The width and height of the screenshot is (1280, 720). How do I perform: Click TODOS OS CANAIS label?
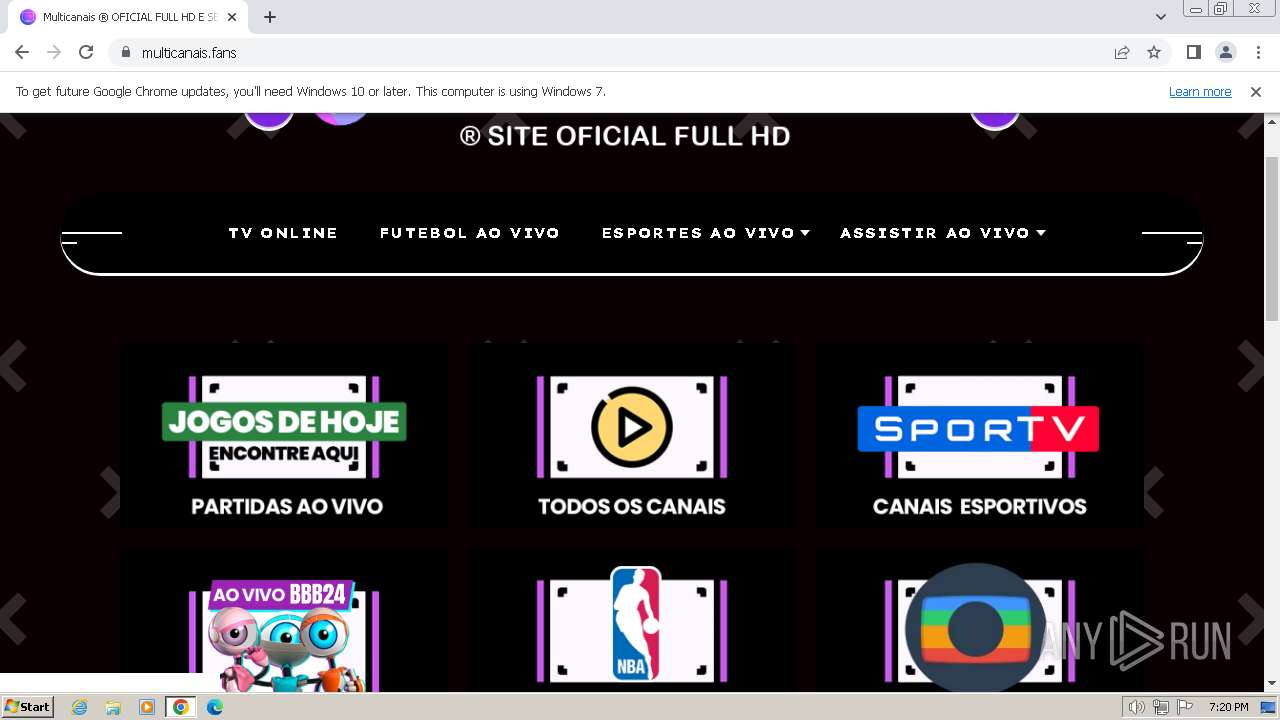[x=632, y=506]
